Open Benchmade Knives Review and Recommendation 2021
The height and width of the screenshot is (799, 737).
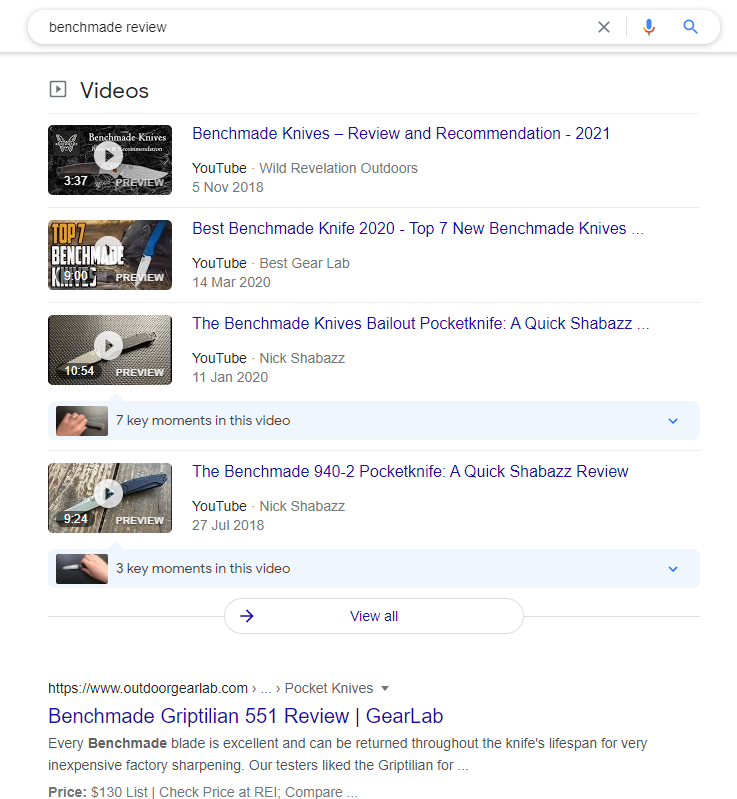pyautogui.click(x=401, y=134)
